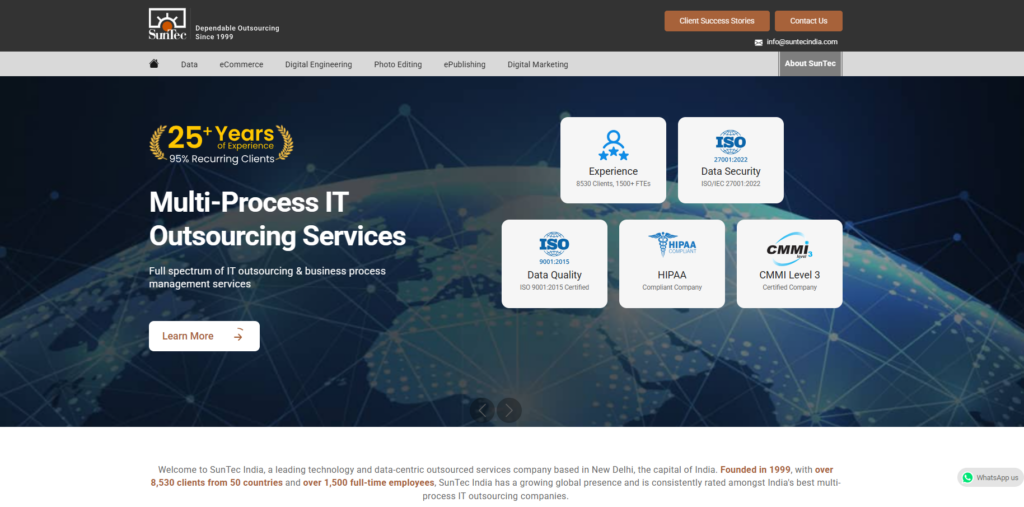Click the Client Success Stories button
This screenshot has height=507, width=1024.
pyautogui.click(x=717, y=21)
